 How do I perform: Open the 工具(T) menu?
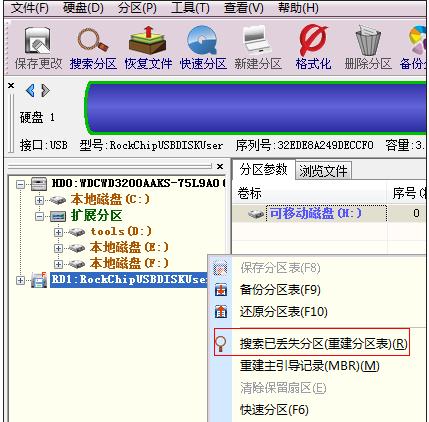190,8
